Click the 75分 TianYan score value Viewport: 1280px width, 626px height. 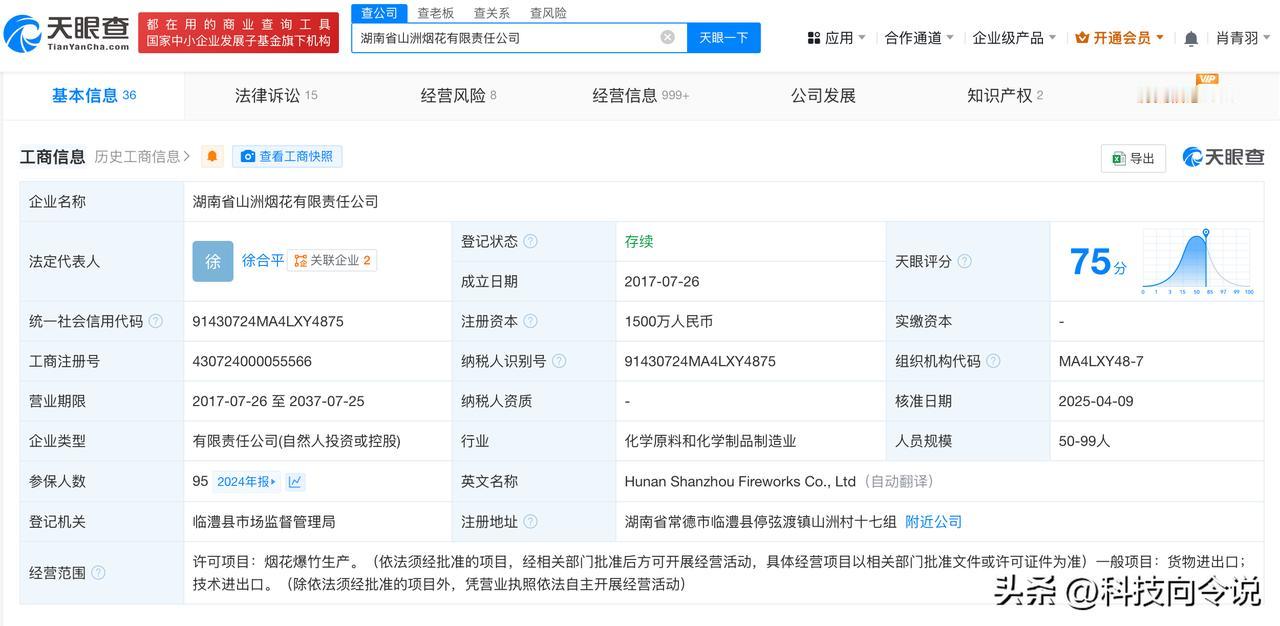[1098, 261]
